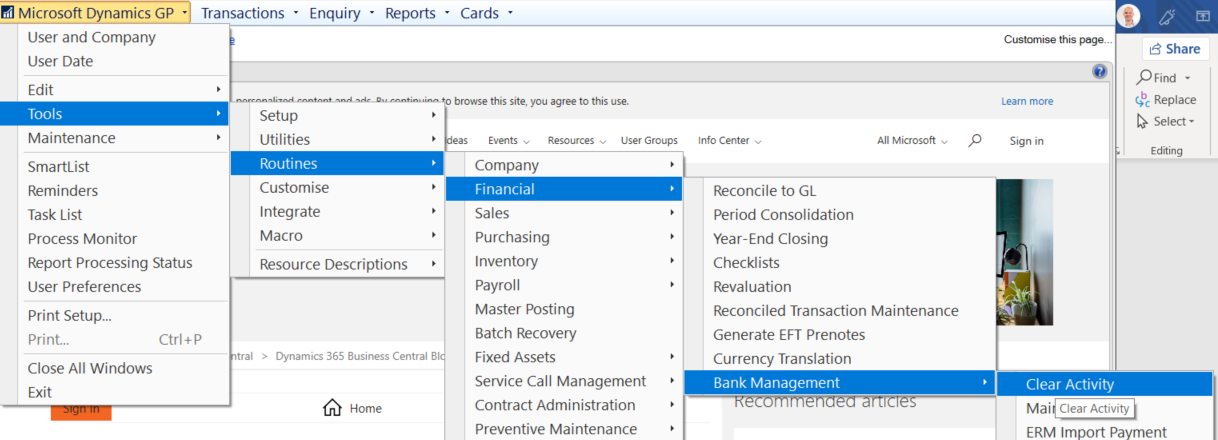This screenshot has height=440, width=1218.
Task: Click the Microsoft Dynamics GP logo icon
Action: tap(10, 13)
